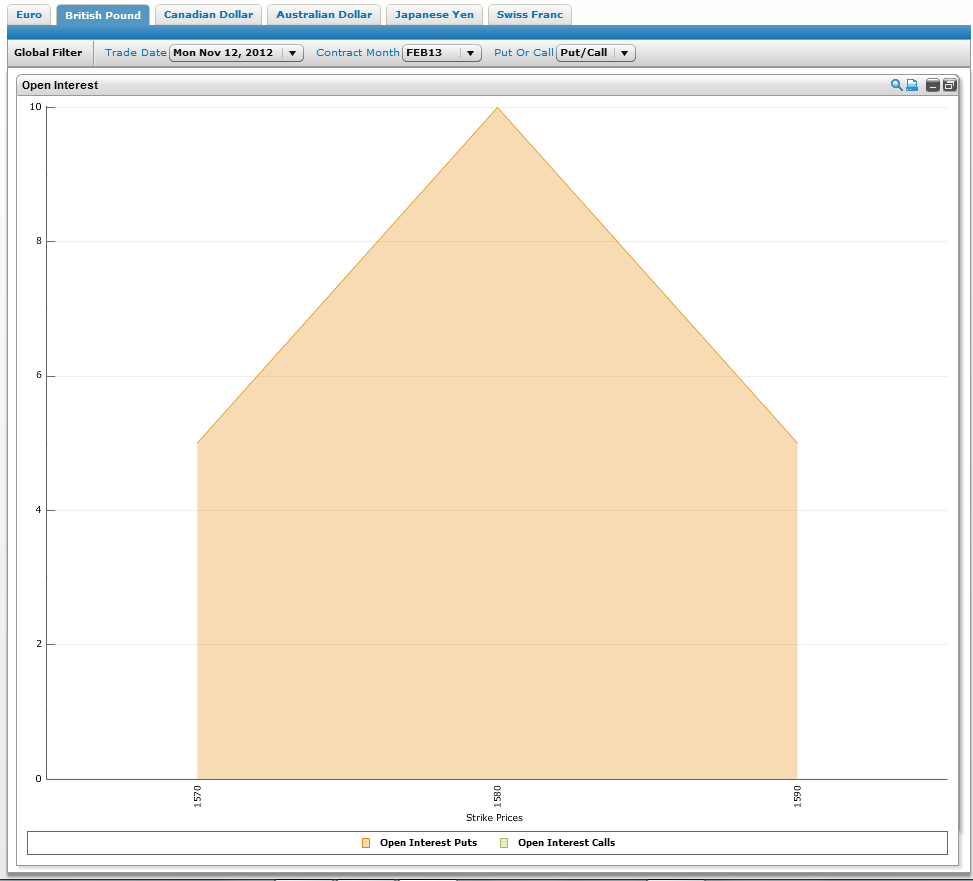Select the British Pound tab

pyautogui.click(x=103, y=15)
